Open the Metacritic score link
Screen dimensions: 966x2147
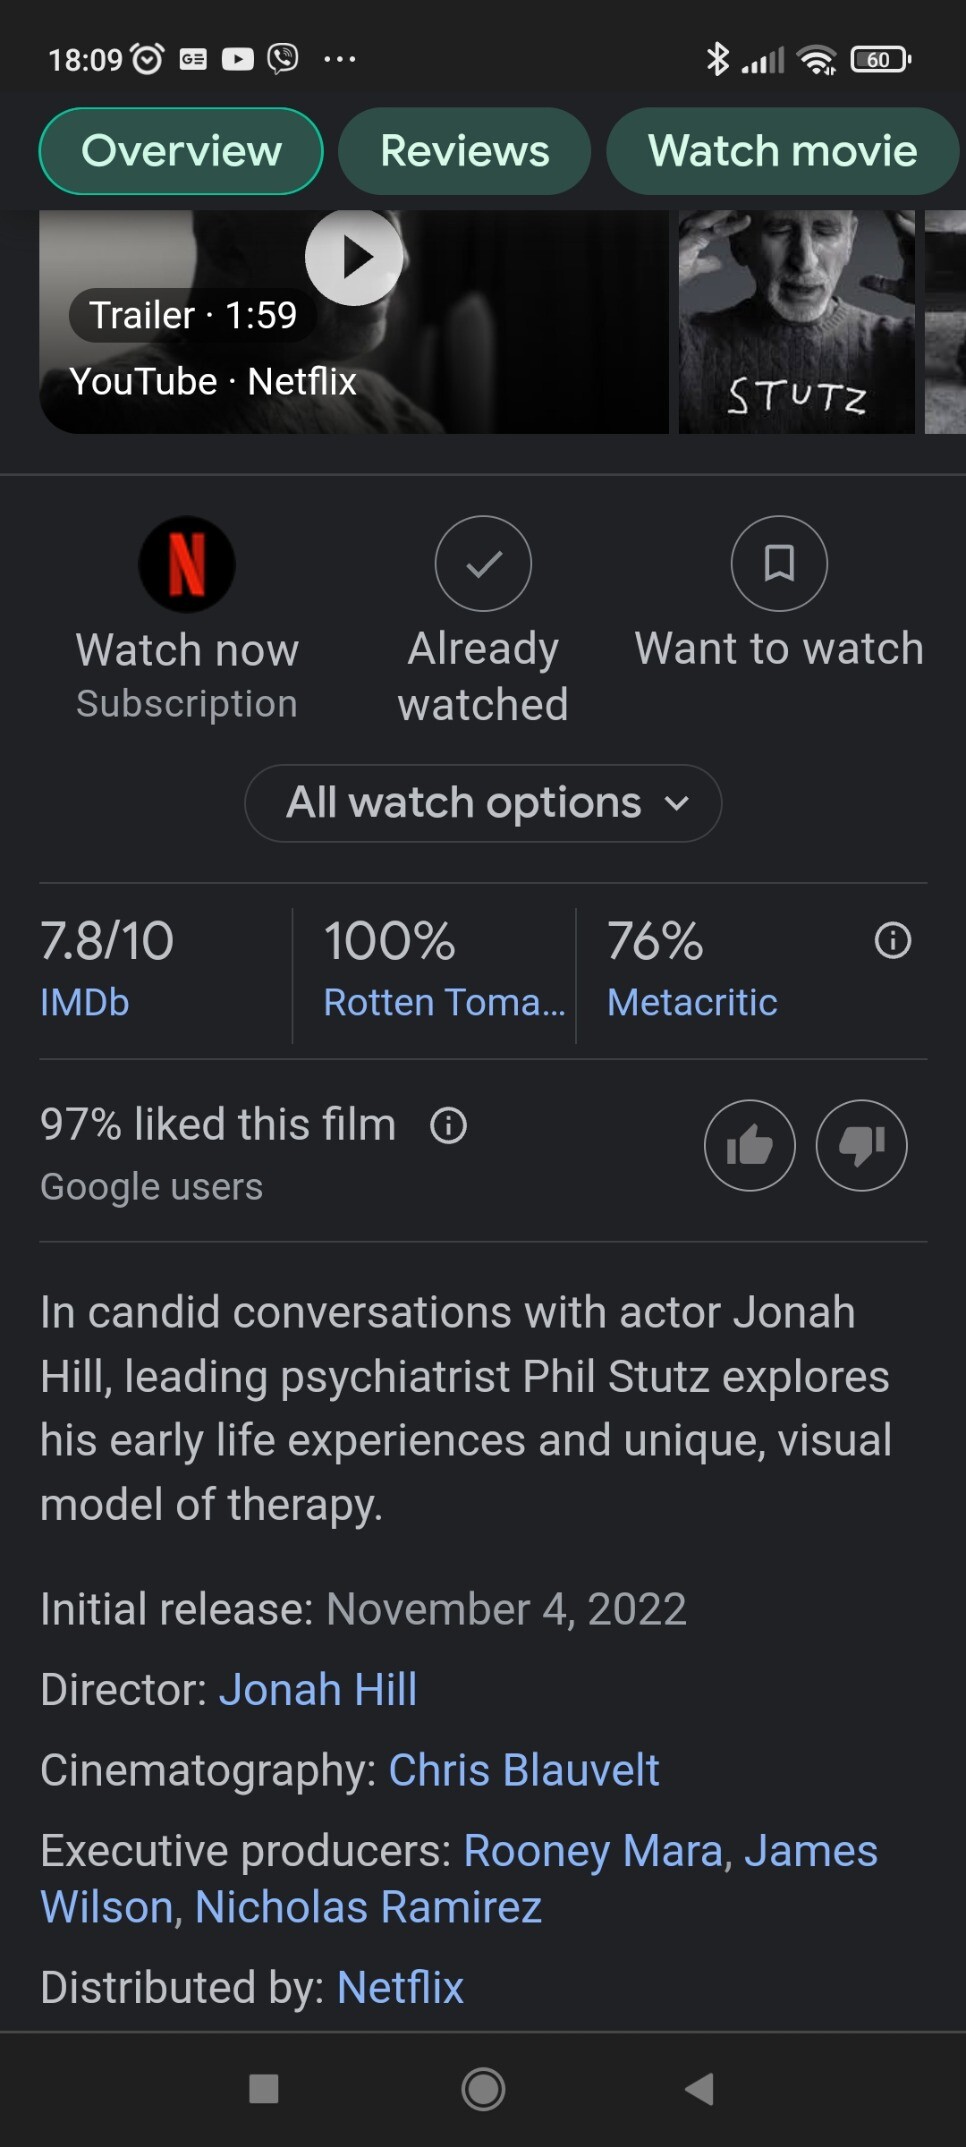pos(692,1002)
